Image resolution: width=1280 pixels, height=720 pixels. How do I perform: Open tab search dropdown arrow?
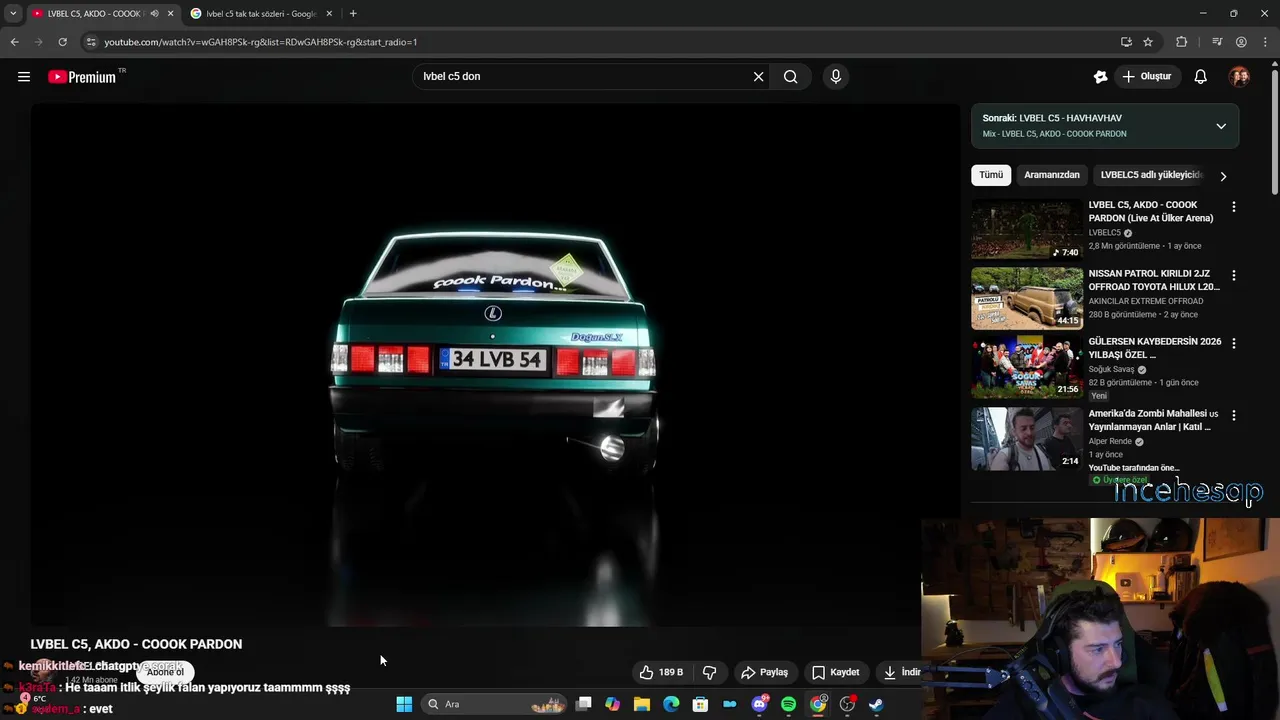tap(13, 13)
